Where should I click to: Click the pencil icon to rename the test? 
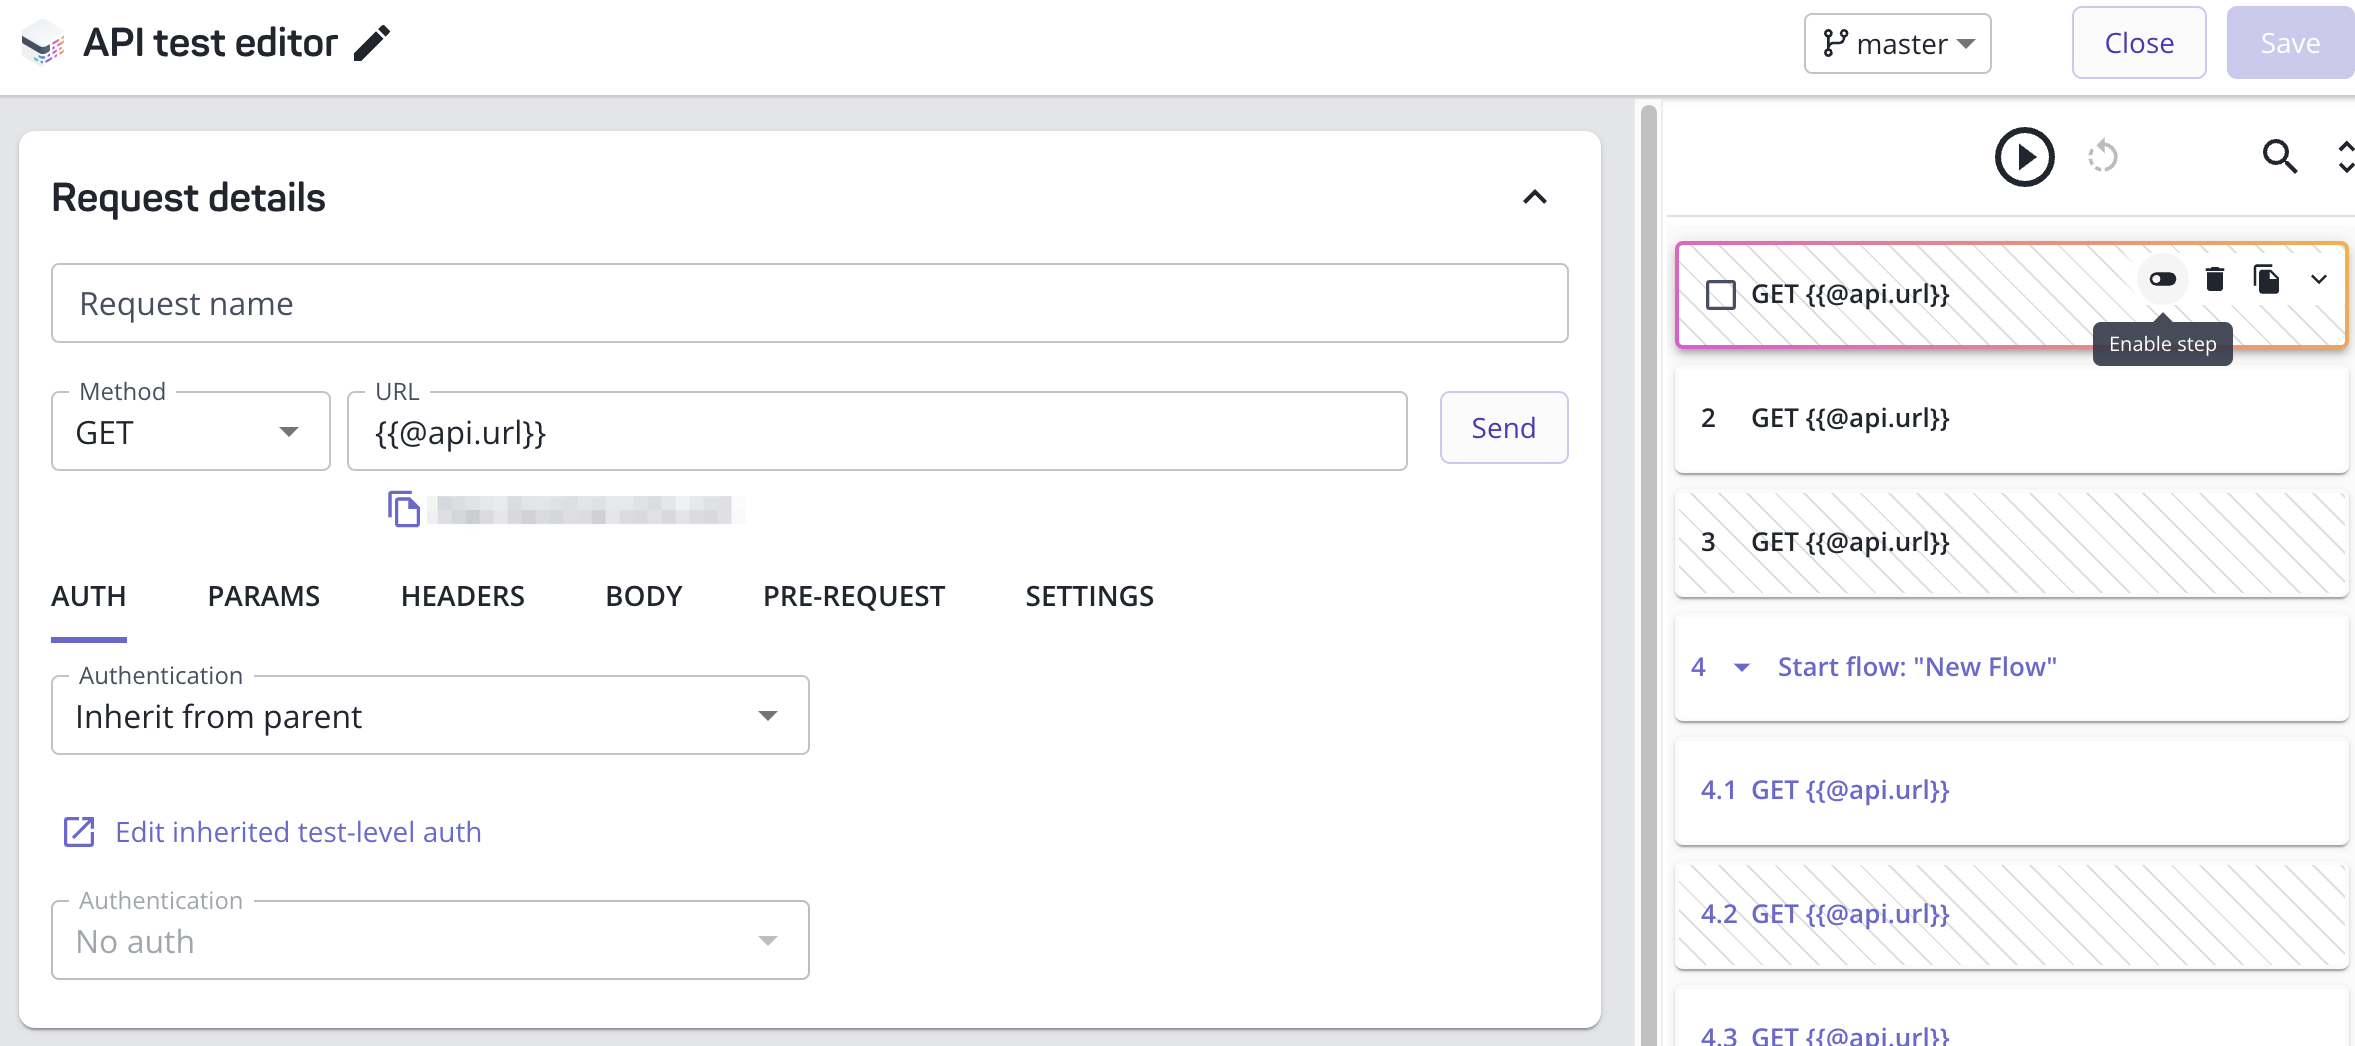pos(372,43)
